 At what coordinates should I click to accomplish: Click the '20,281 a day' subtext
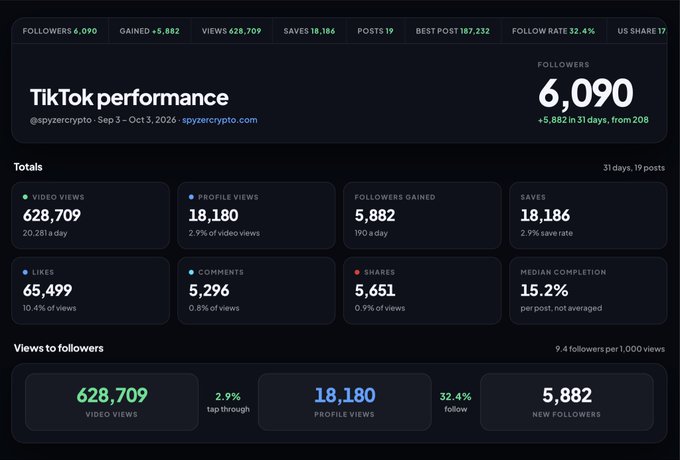(x=45, y=233)
